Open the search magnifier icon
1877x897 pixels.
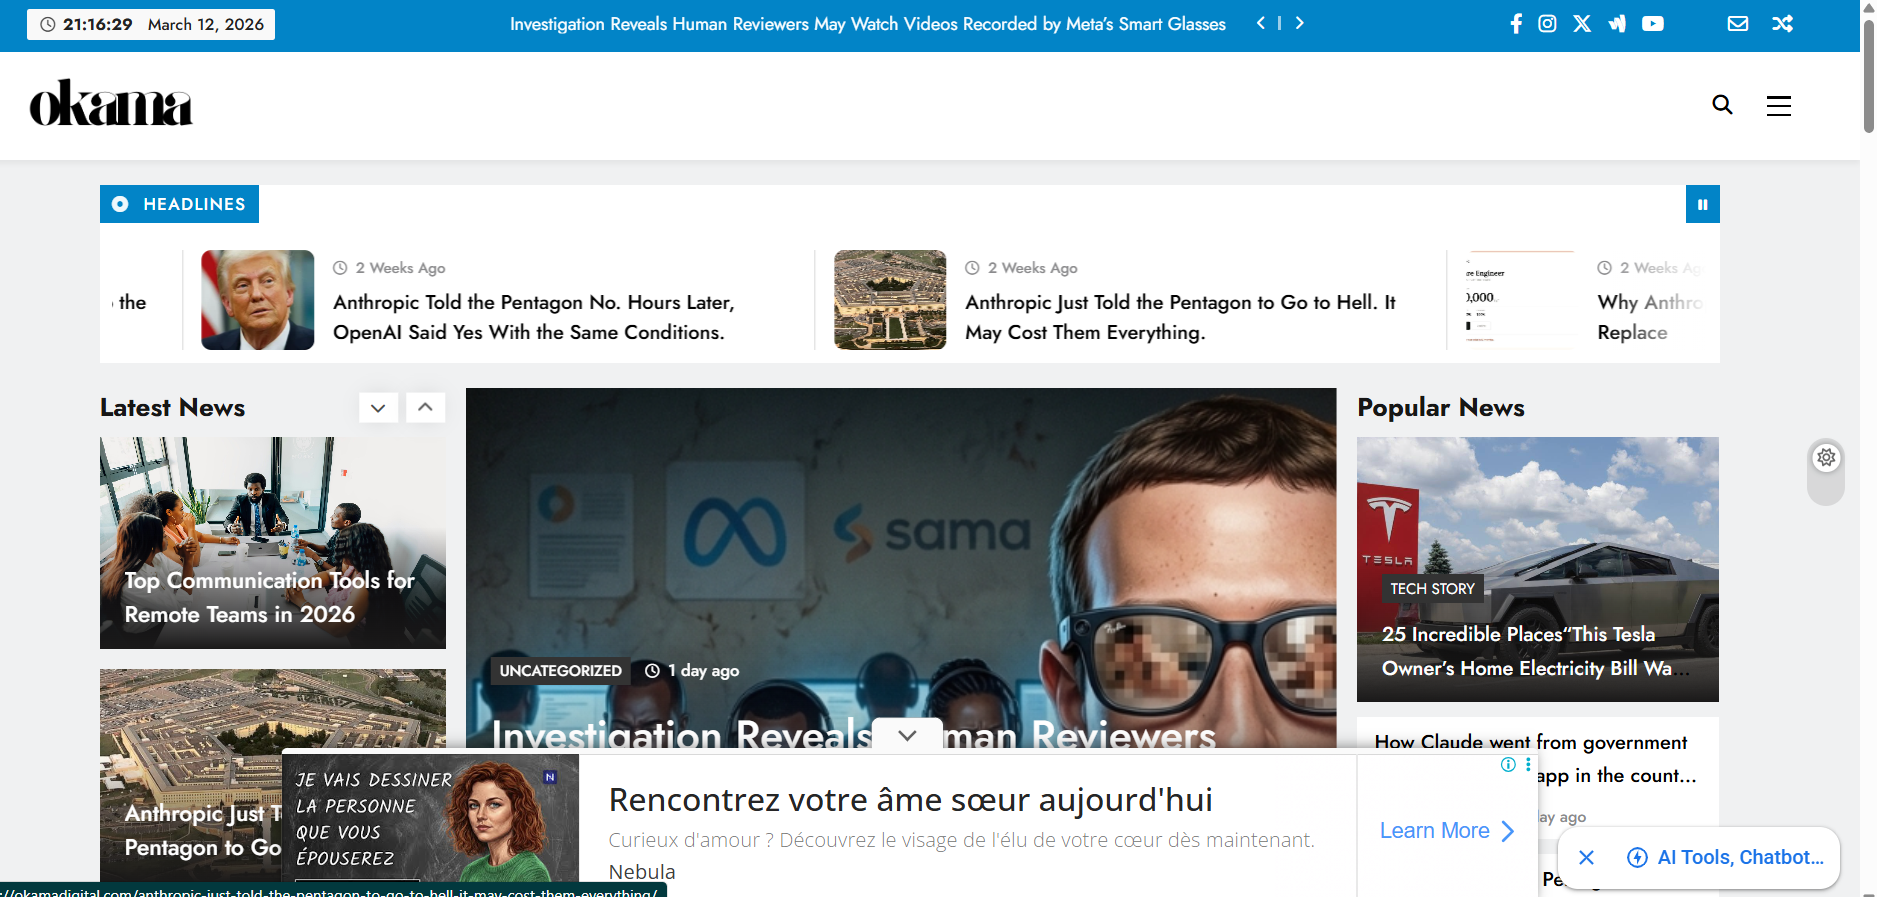point(1722,105)
